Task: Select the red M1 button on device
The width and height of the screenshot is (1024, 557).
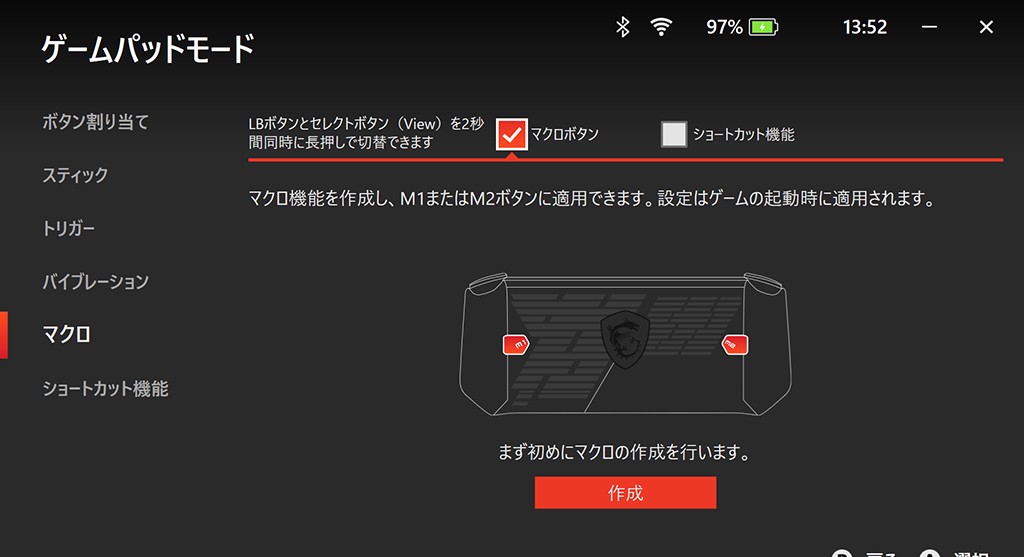Action: 516,344
